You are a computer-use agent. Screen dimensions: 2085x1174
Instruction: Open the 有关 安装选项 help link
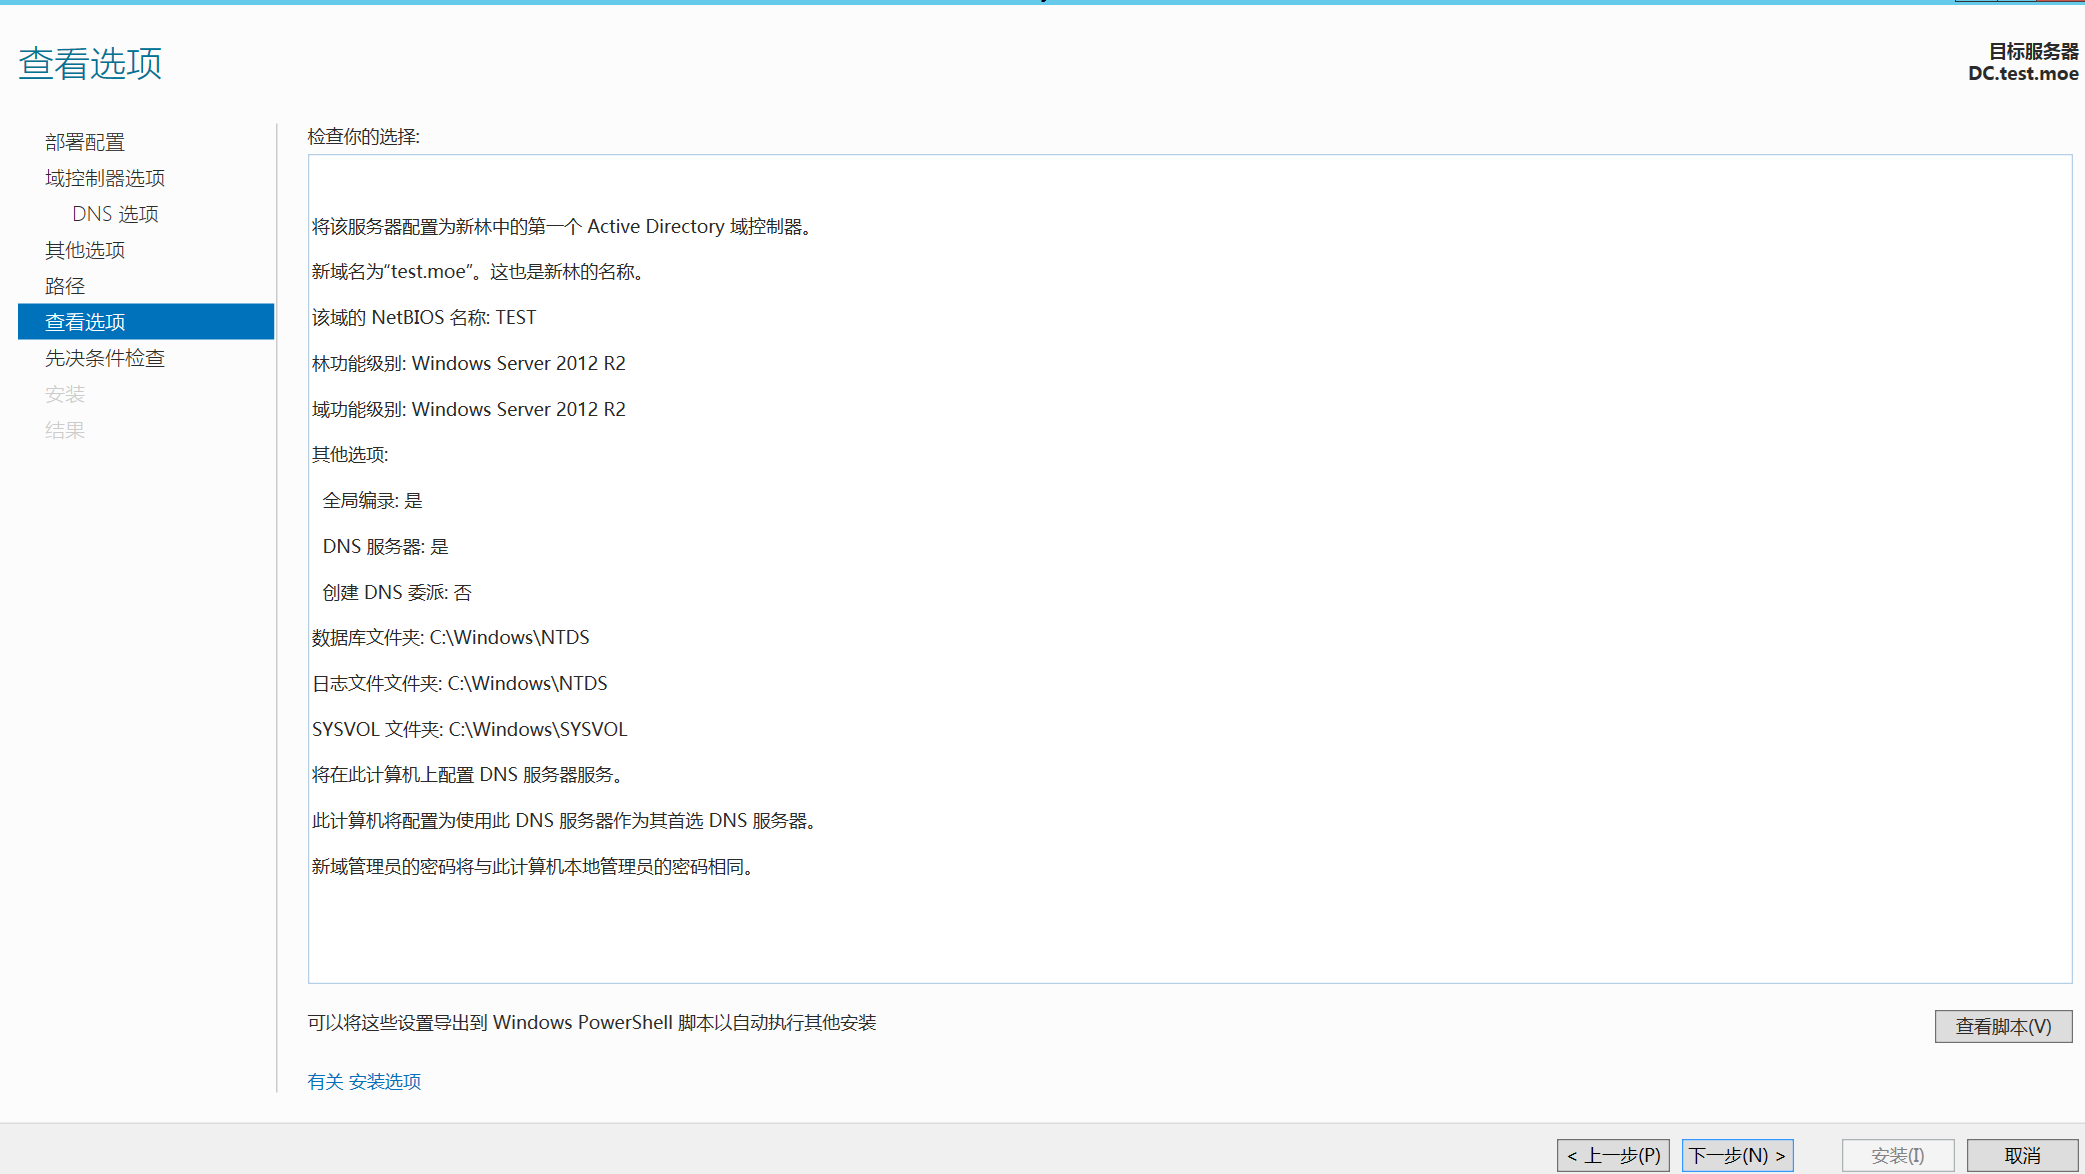364,1081
